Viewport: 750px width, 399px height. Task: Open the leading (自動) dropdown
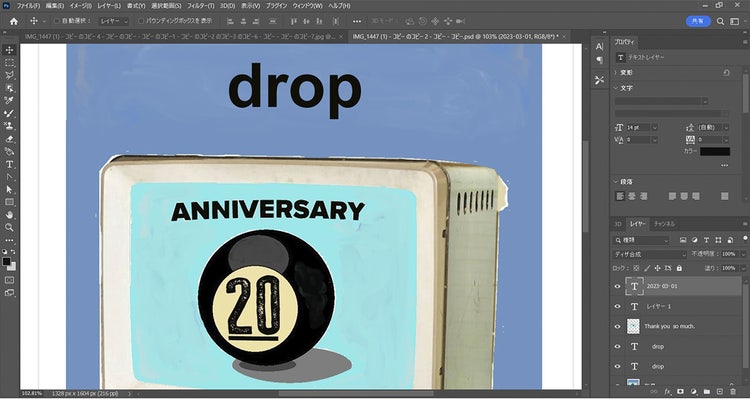coord(726,127)
